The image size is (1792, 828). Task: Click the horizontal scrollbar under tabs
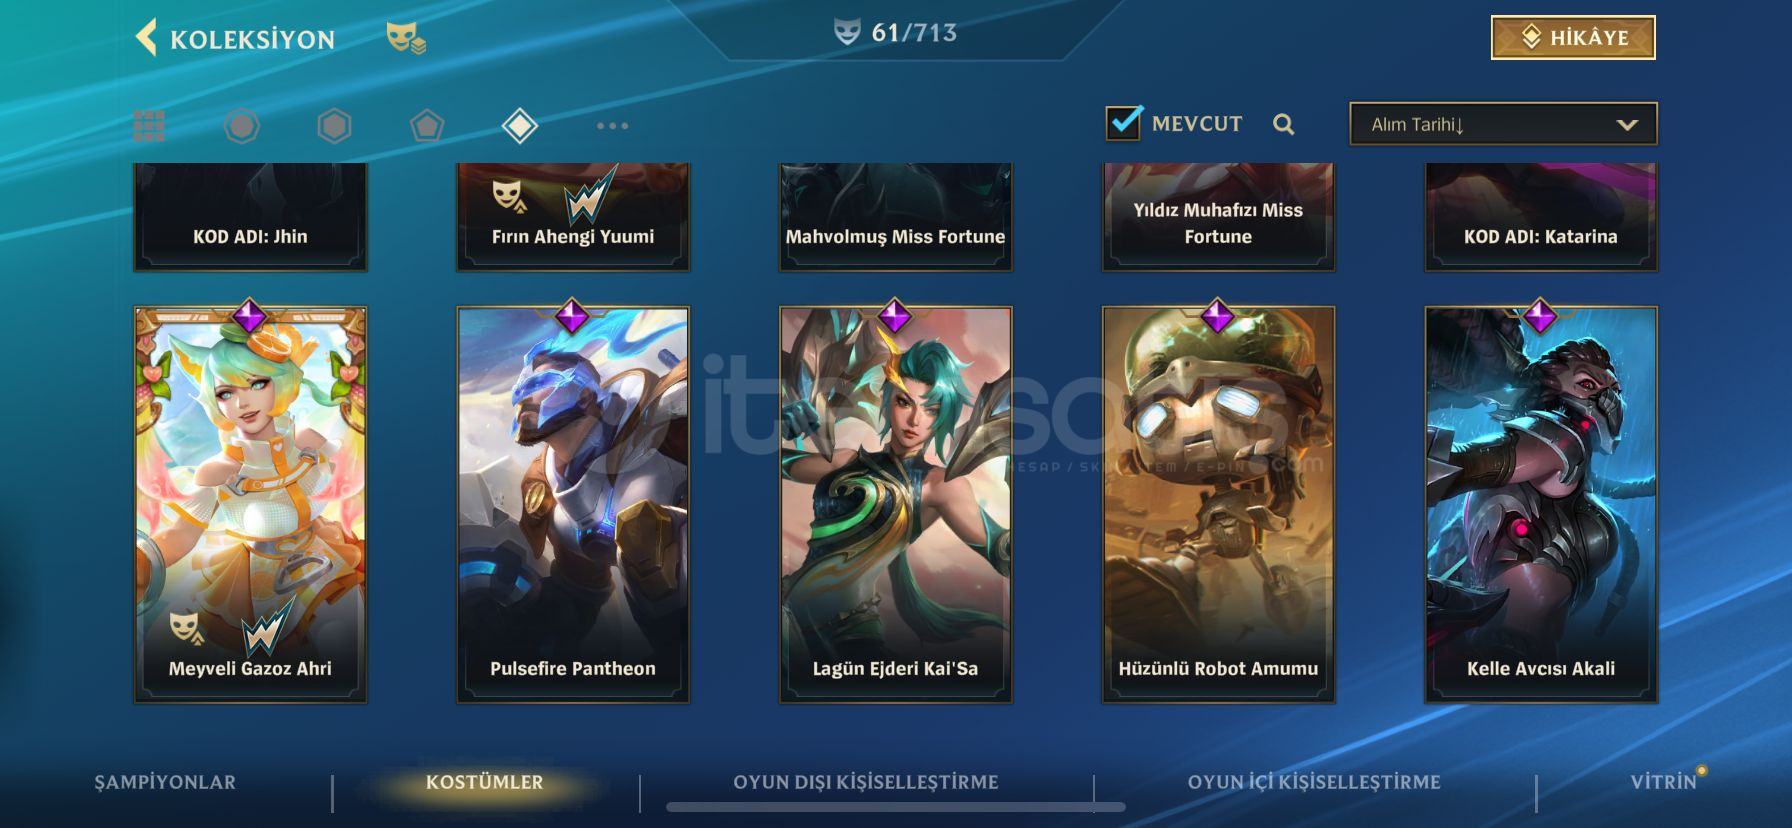tap(896, 807)
